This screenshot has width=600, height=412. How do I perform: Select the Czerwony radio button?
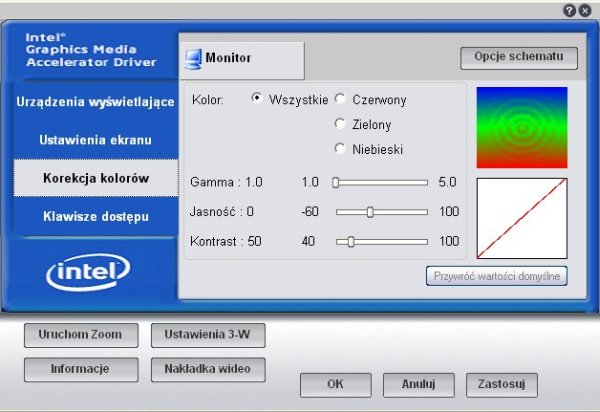pyautogui.click(x=340, y=99)
